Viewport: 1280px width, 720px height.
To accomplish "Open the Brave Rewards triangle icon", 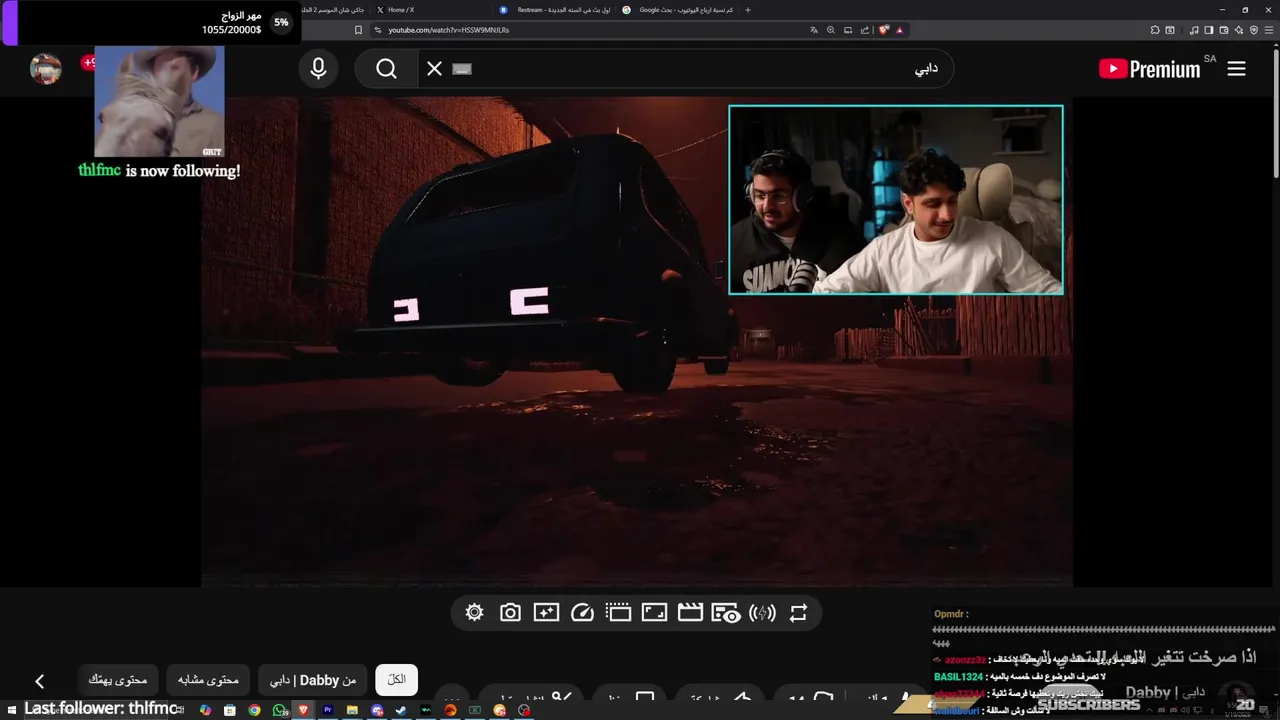I will 899,30.
